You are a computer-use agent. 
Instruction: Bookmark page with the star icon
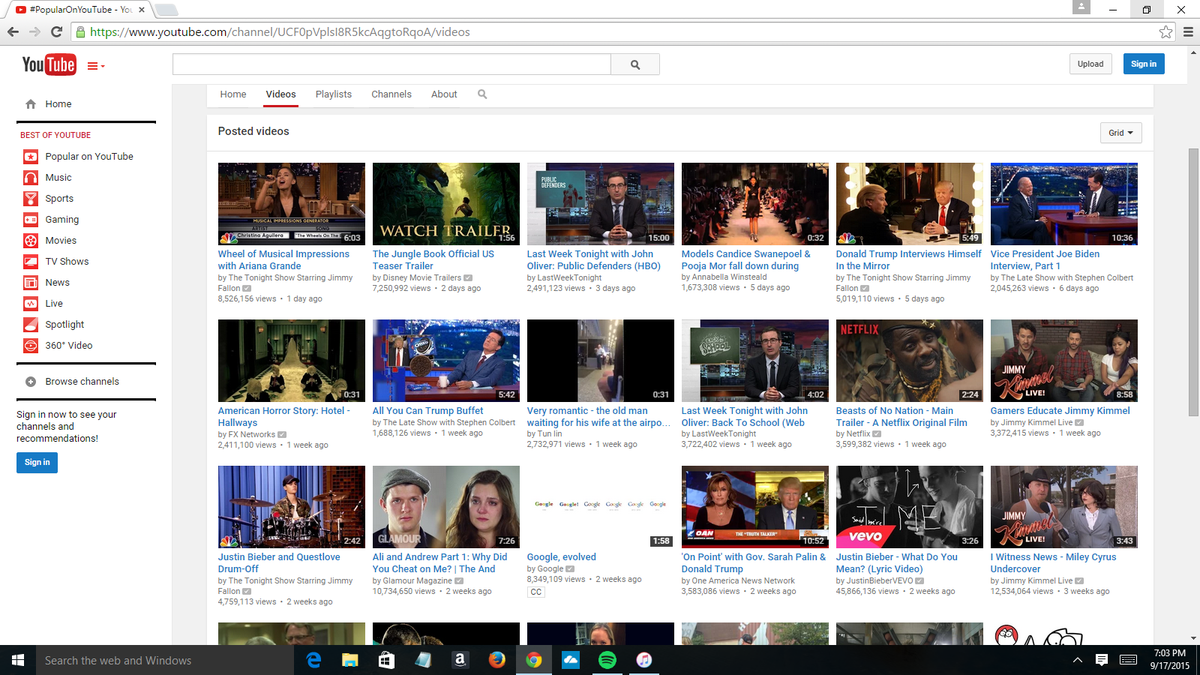1165,32
